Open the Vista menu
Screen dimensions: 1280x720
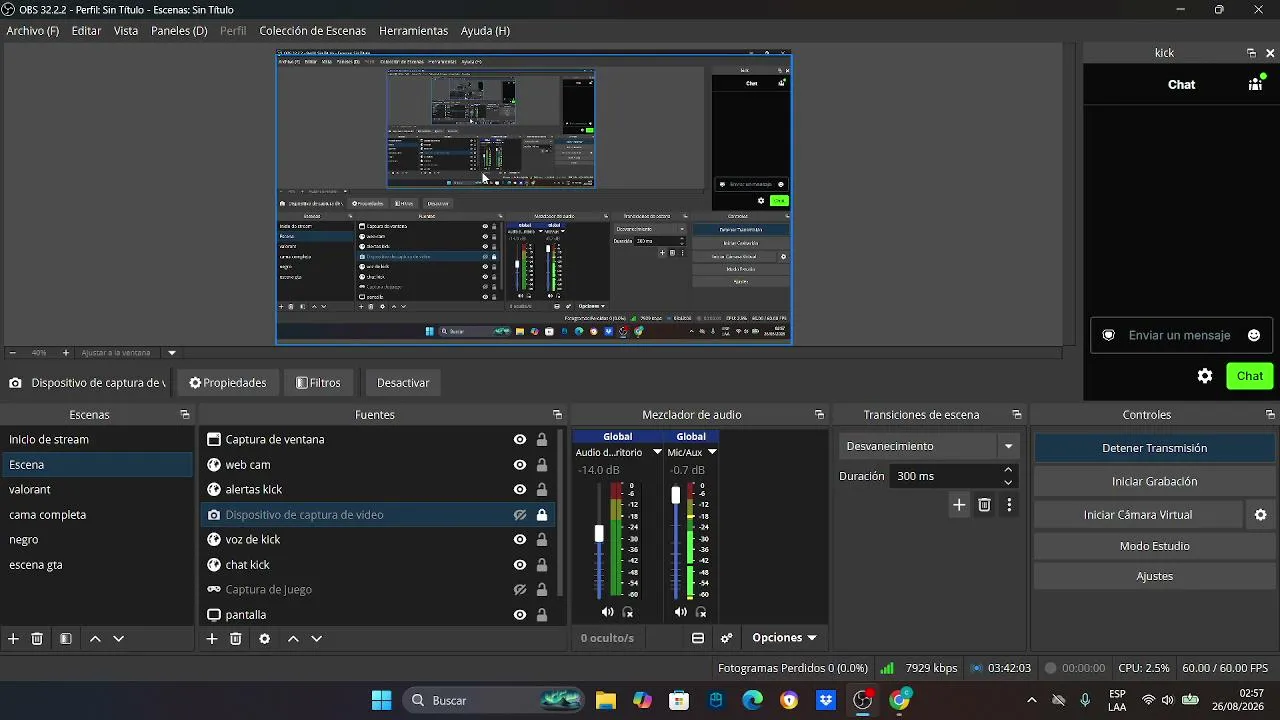click(x=126, y=31)
